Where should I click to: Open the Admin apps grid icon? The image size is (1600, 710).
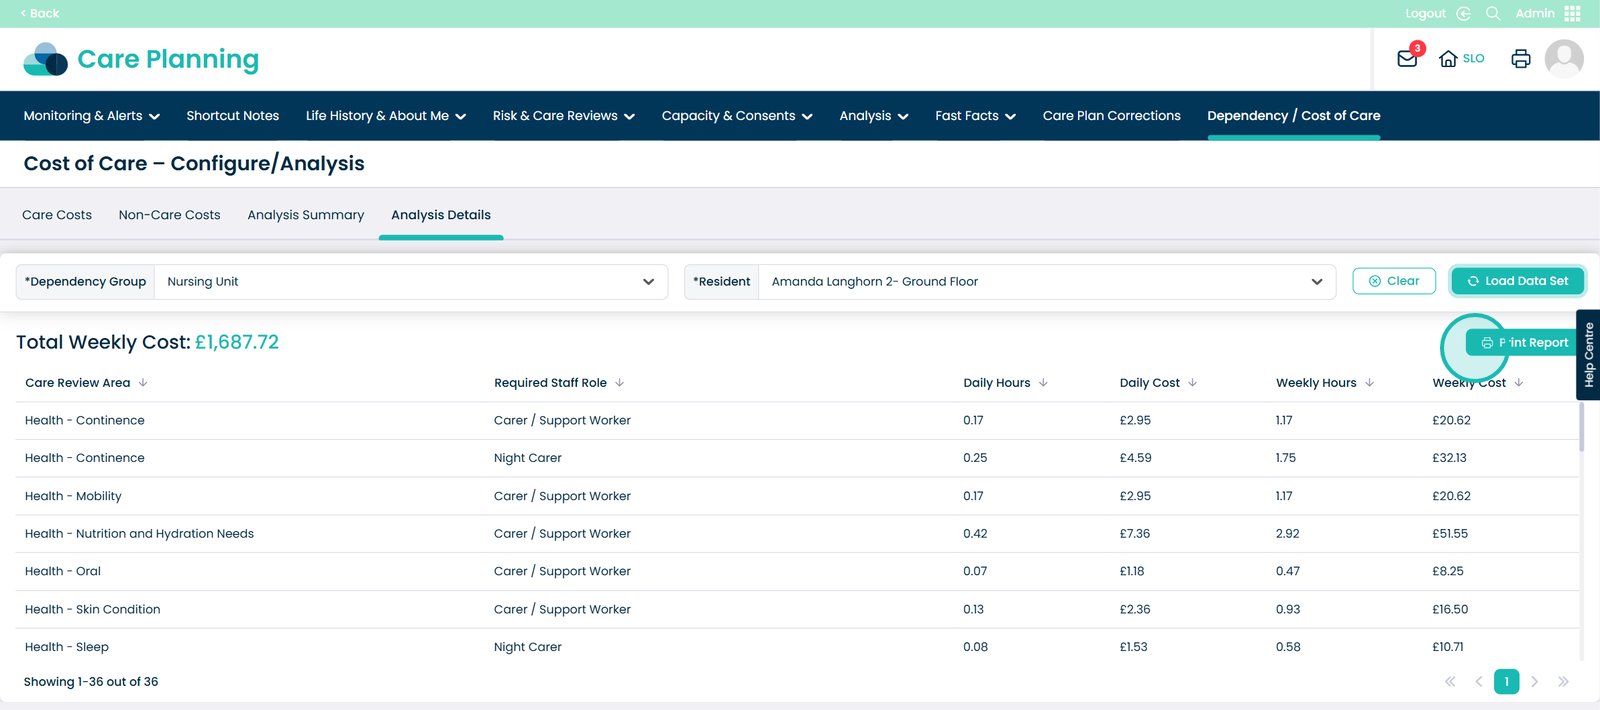(x=1573, y=13)
